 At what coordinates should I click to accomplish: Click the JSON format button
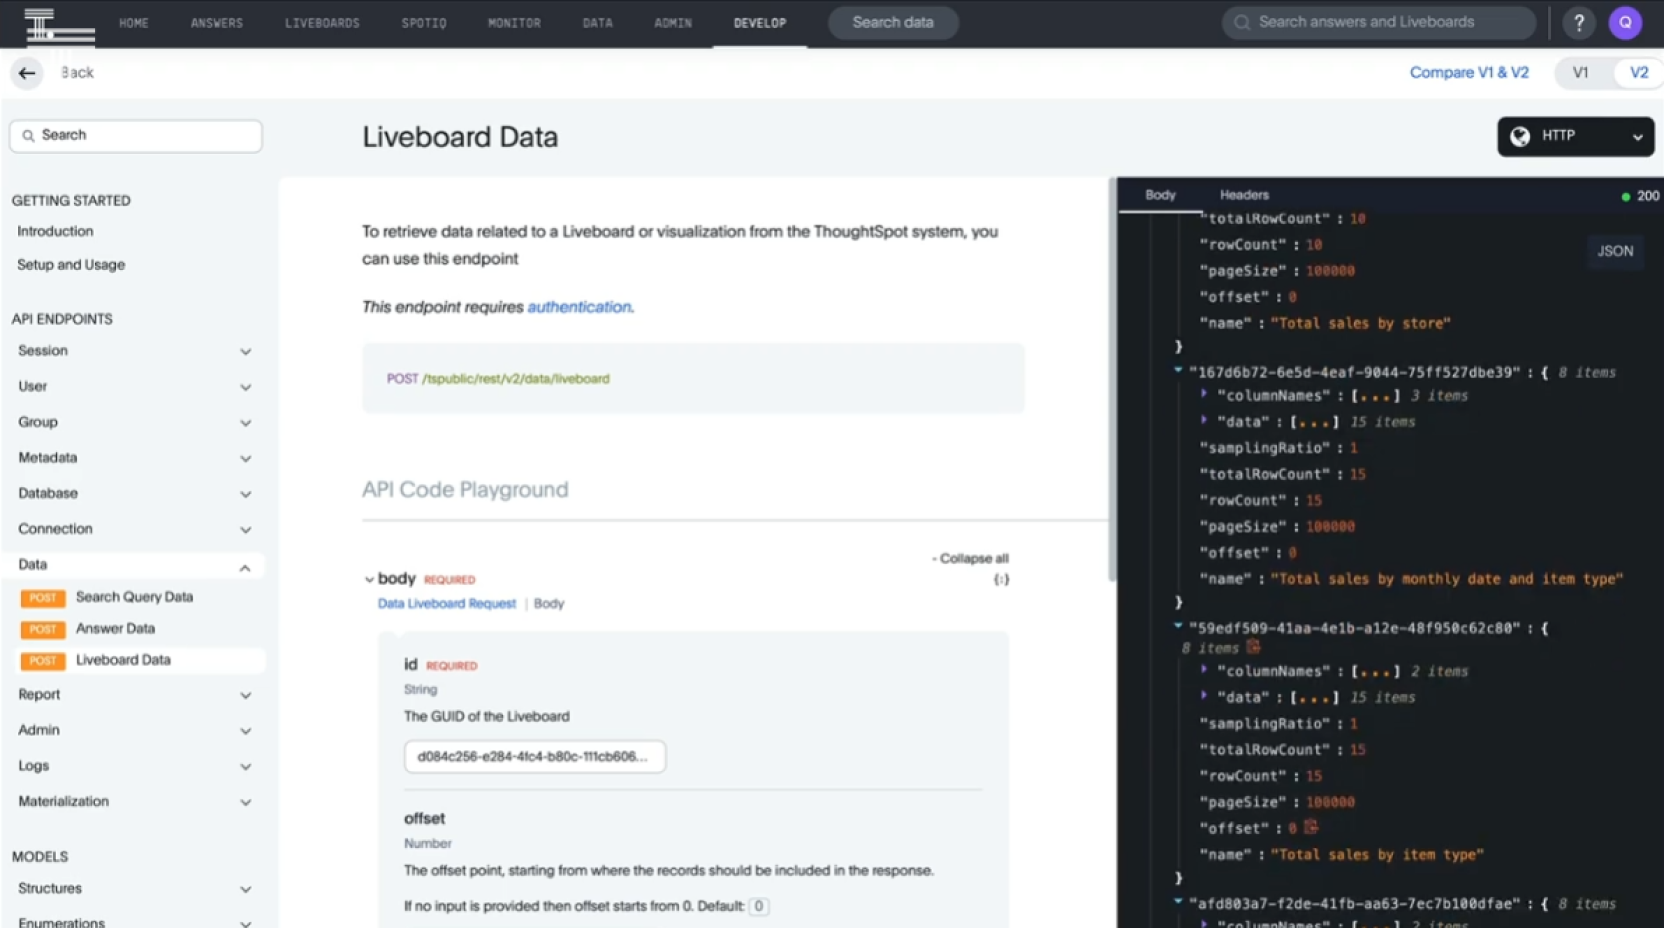tap(1614, 251)
